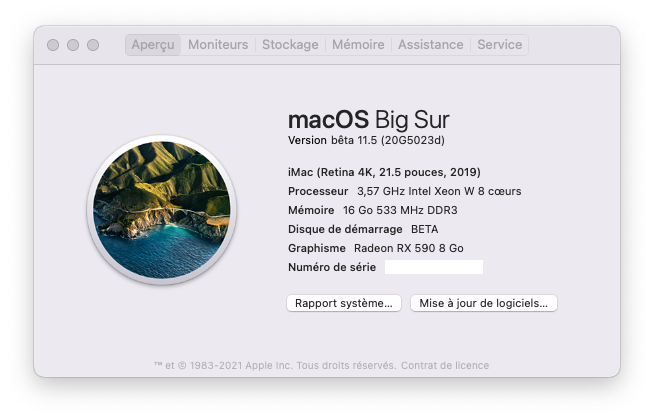Click the macOS Big Sur landscape icon
The image size is (654, 419).
(162, 210)
